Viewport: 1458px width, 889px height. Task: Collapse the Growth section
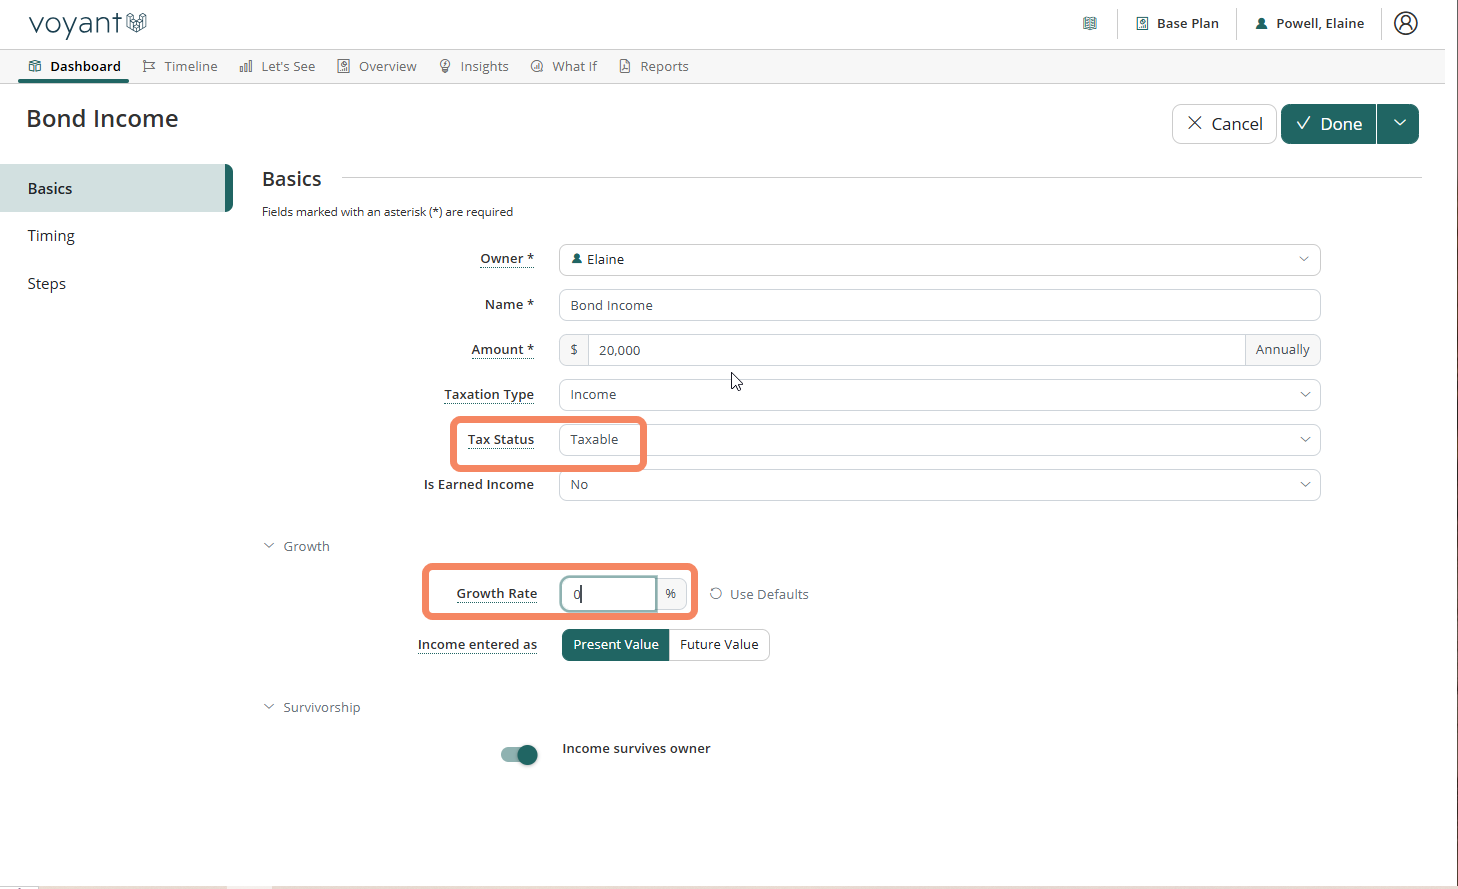click(x=269, y=546)
